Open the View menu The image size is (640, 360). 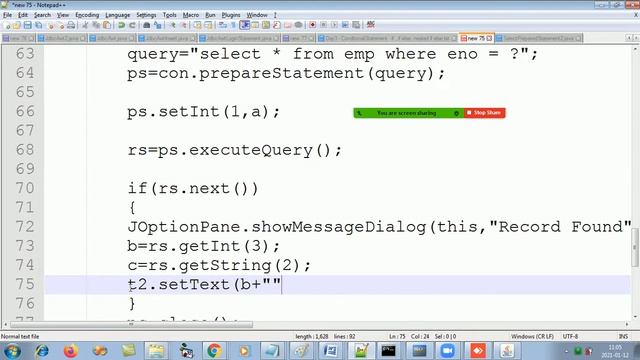point(62,15)
